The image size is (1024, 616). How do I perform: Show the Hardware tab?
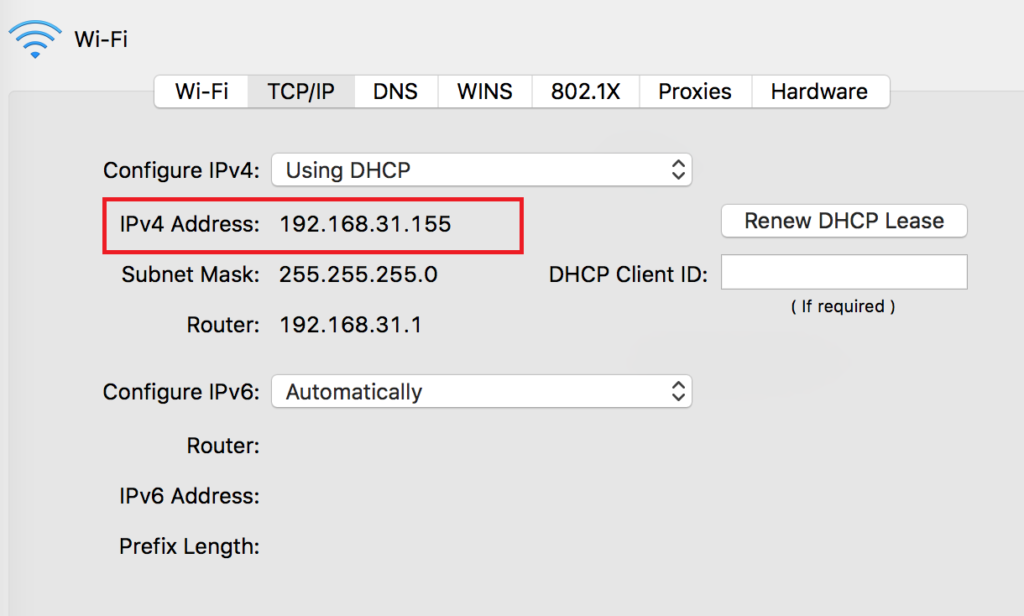[x=820, y=91]
